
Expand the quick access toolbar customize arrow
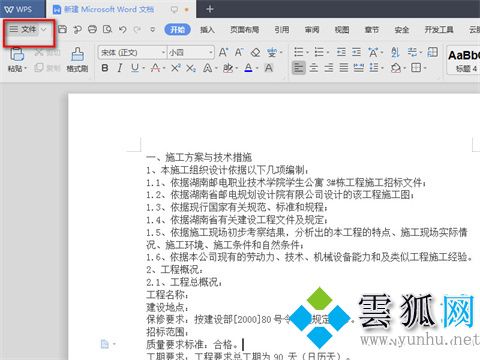click(x=153, y=29)
